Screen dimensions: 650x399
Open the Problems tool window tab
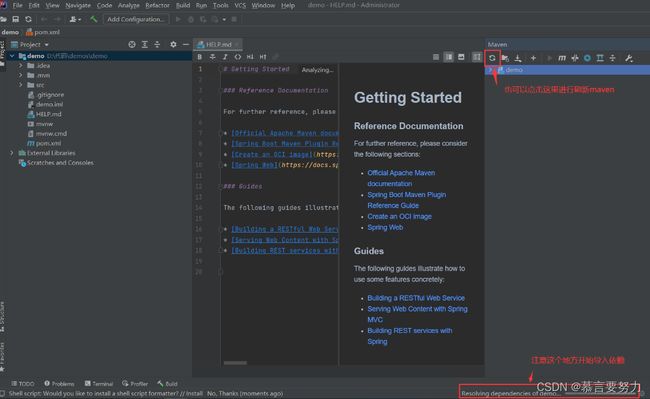click(x=59, y=384)
